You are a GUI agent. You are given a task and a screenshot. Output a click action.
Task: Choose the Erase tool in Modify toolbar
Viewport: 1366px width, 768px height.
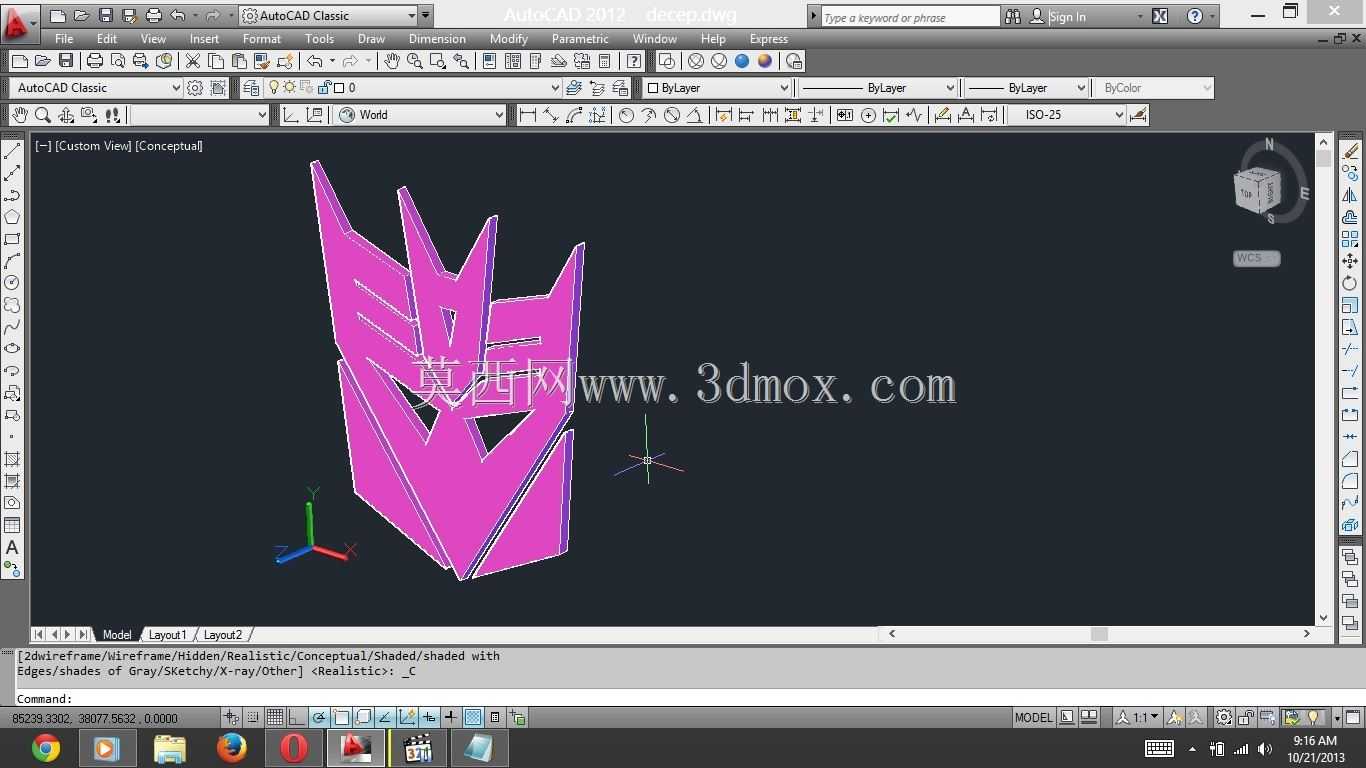click(1350, 152)
